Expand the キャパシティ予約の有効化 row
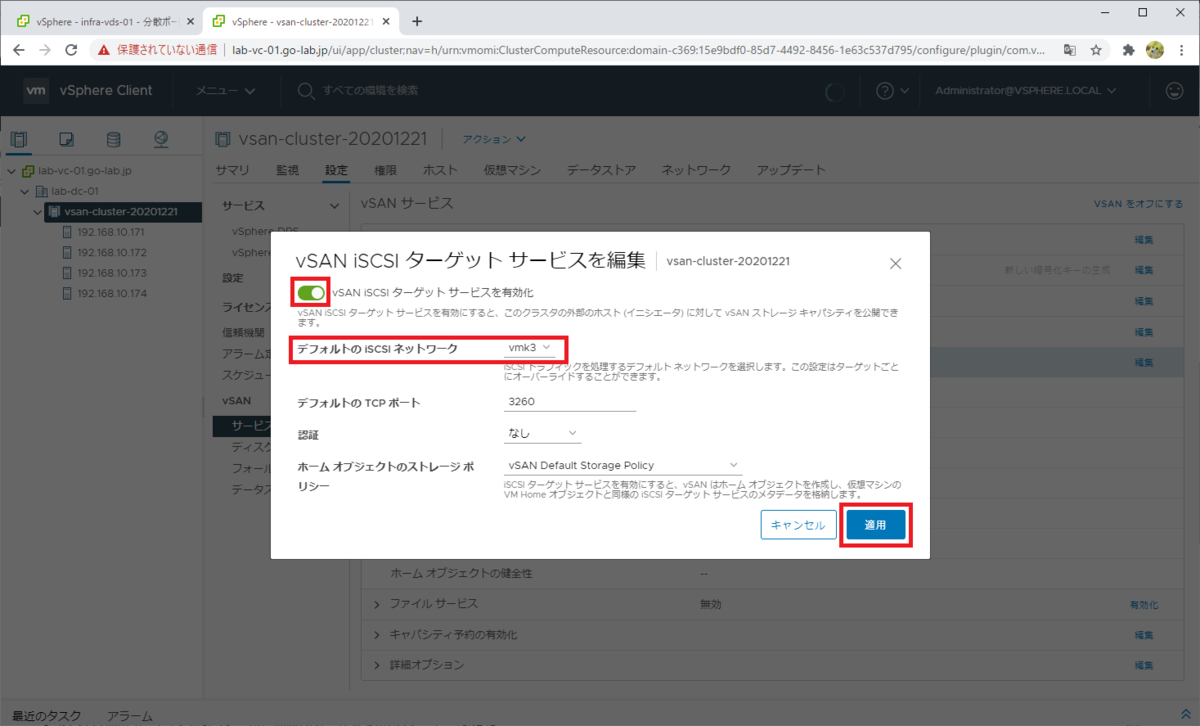 tap(377, 635)
